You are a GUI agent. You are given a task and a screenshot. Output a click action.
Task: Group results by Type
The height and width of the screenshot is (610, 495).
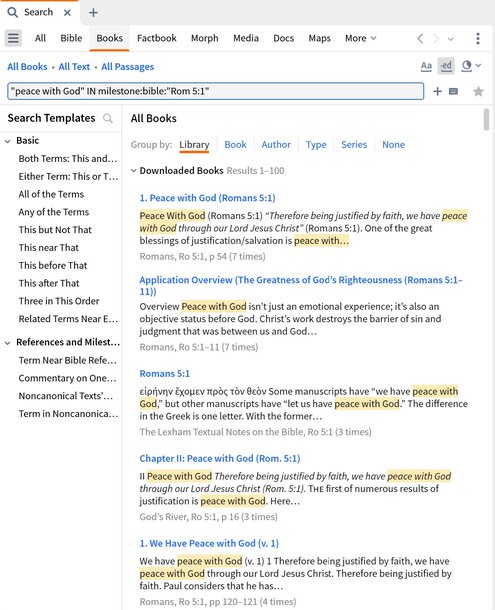coord(316,145)
